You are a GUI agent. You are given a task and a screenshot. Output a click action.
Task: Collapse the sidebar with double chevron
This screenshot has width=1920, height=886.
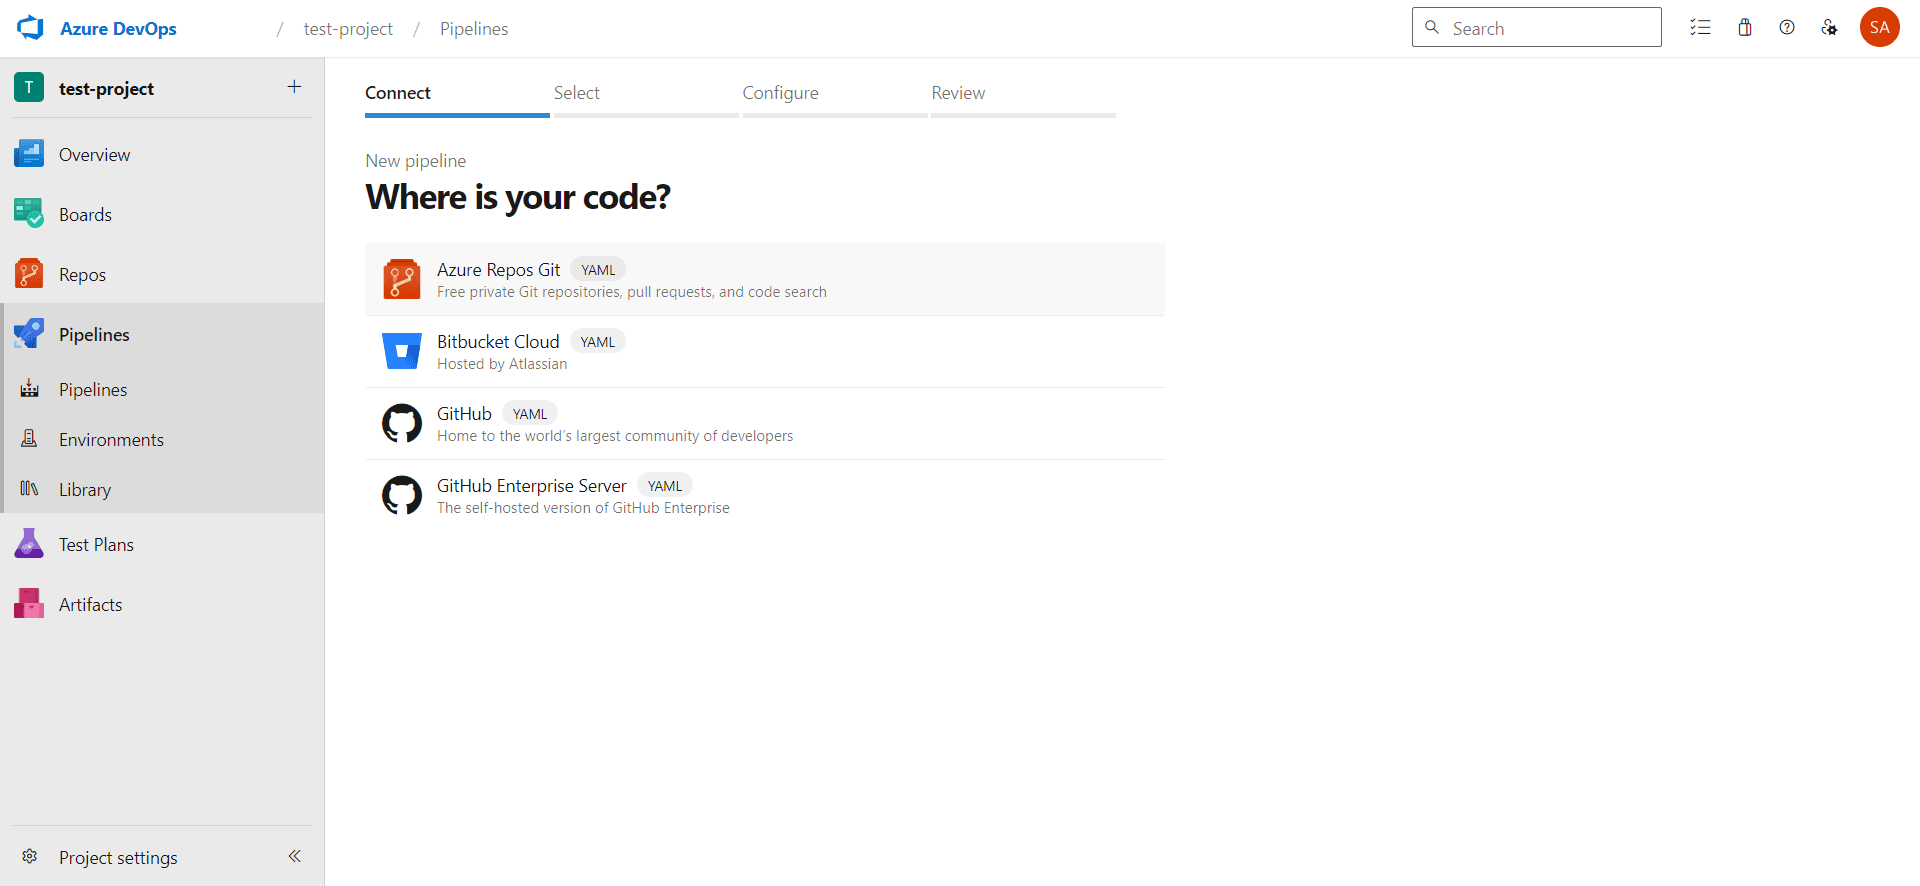pos(295,856)
